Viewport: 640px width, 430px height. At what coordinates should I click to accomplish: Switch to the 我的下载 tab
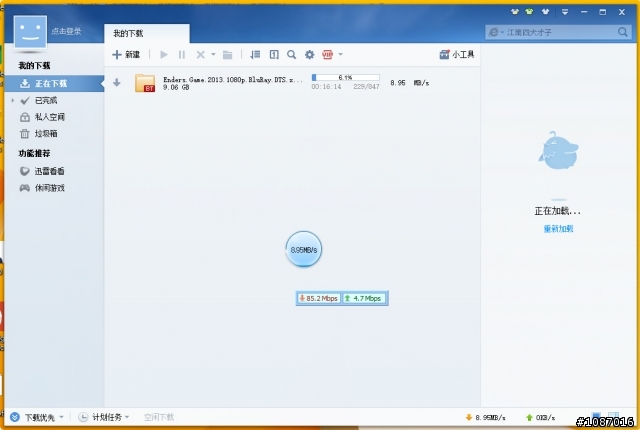pos(147,33)
